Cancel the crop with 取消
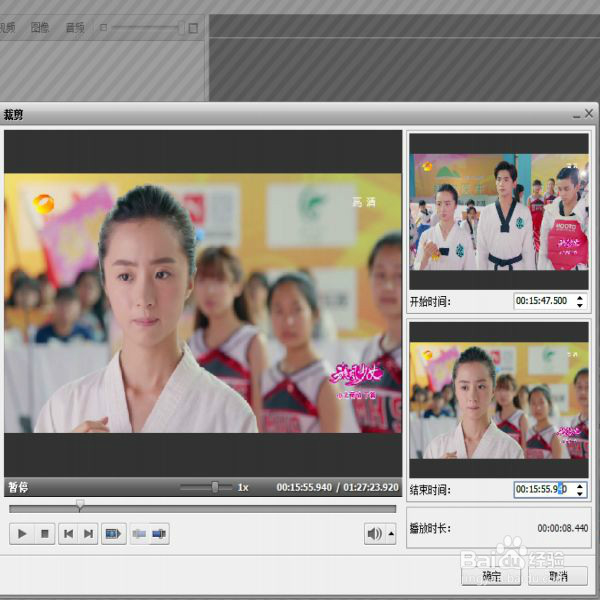This screenshot has height=600, width=600. [558, 576]
